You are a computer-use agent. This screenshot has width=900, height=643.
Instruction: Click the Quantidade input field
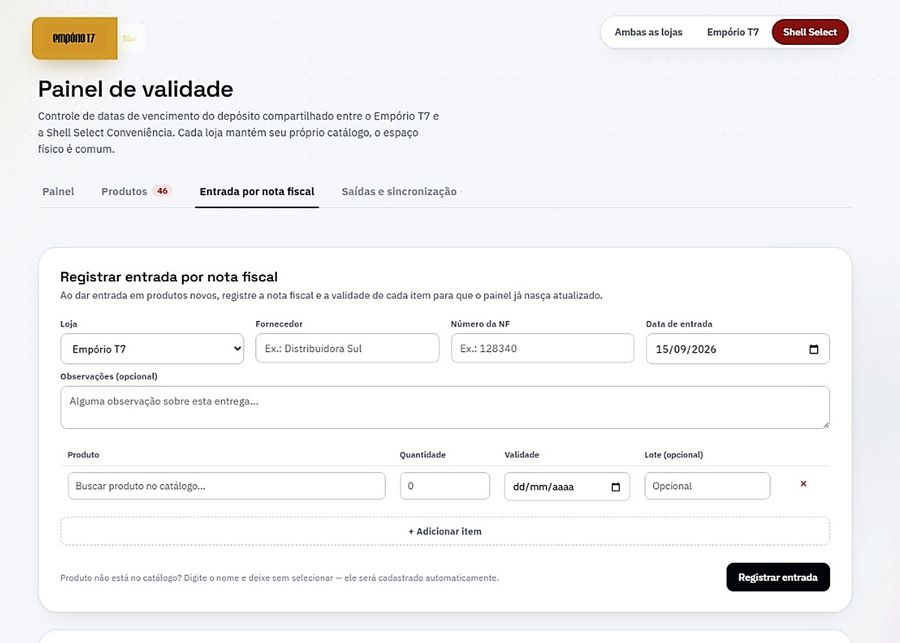pyautogui.click(x=445, y=486)
